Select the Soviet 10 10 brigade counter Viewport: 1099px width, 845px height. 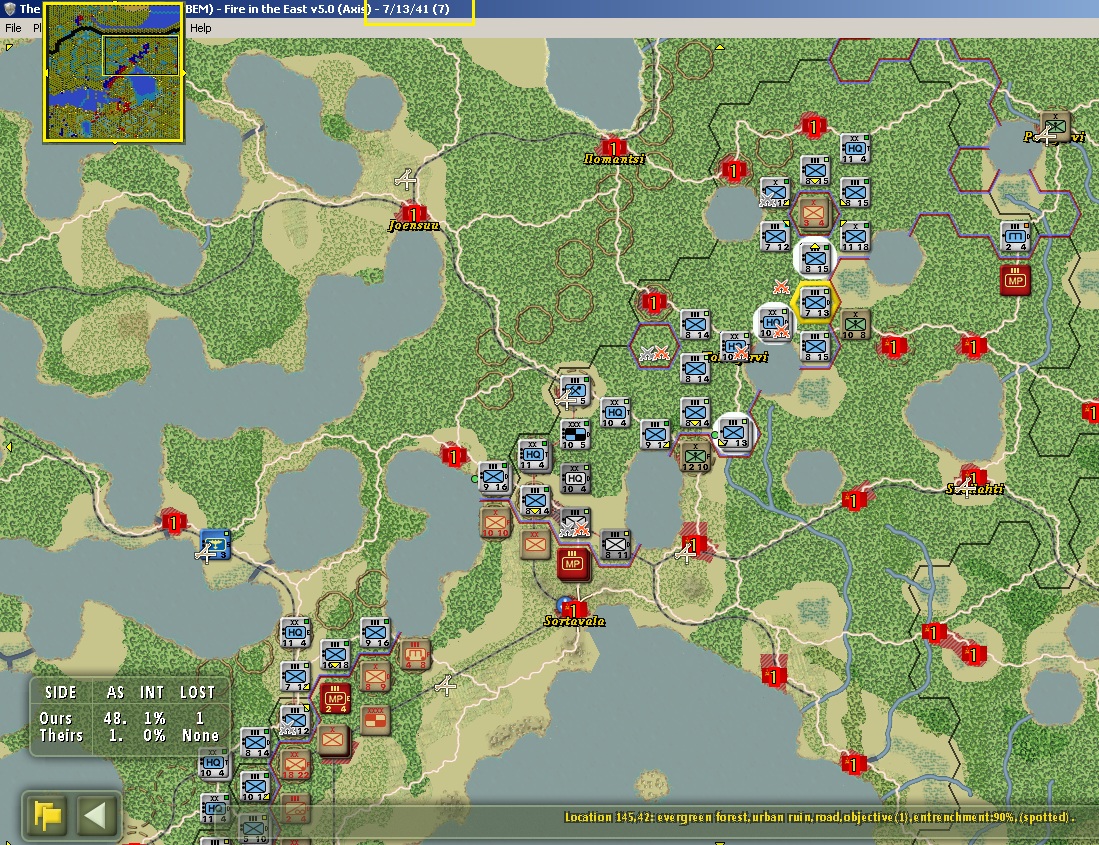click(x=495, y=523)
